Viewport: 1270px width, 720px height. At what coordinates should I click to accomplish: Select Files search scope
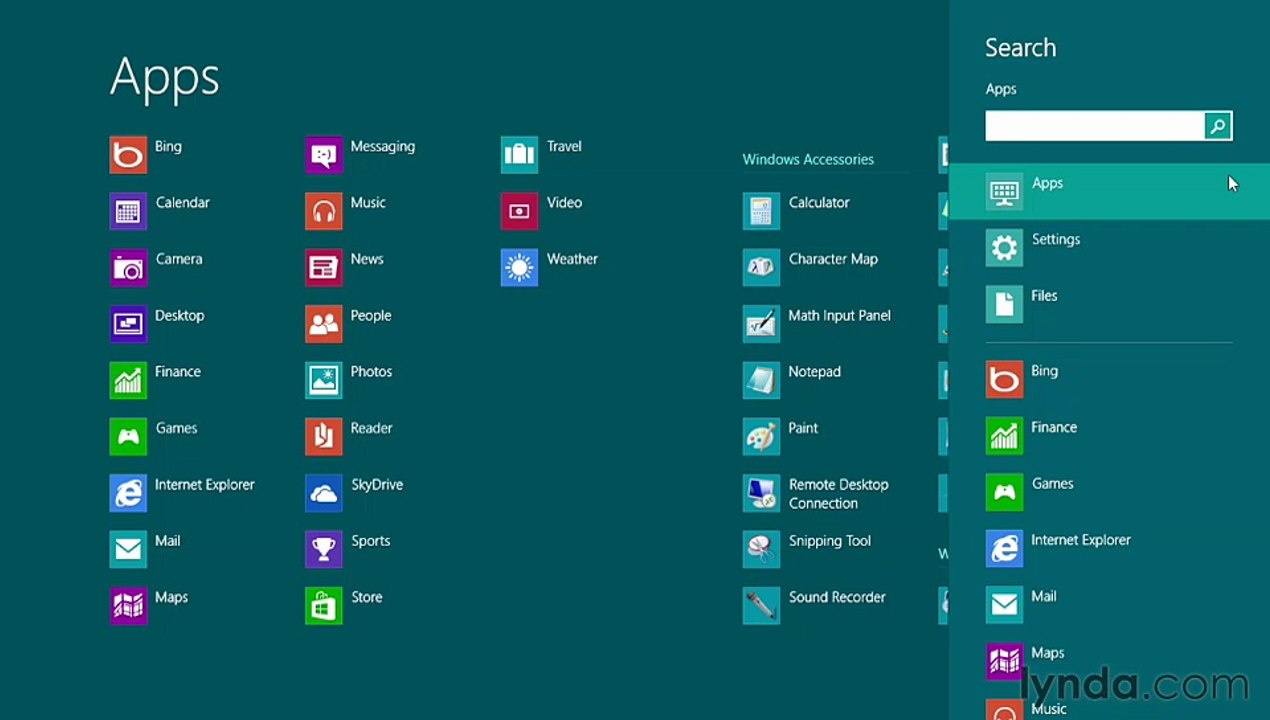(1109, 304)
